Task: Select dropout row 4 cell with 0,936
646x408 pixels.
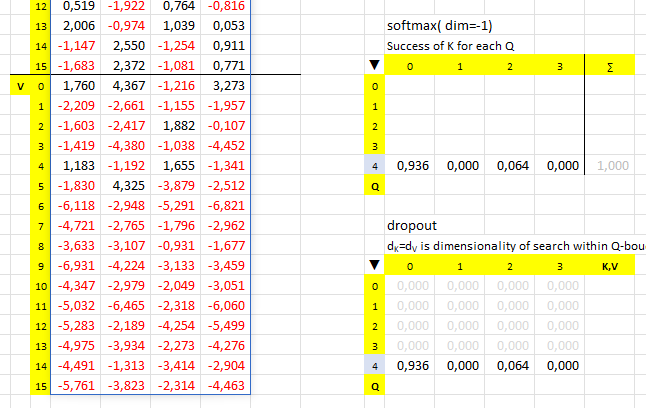Action: click(x=411, y=367)
